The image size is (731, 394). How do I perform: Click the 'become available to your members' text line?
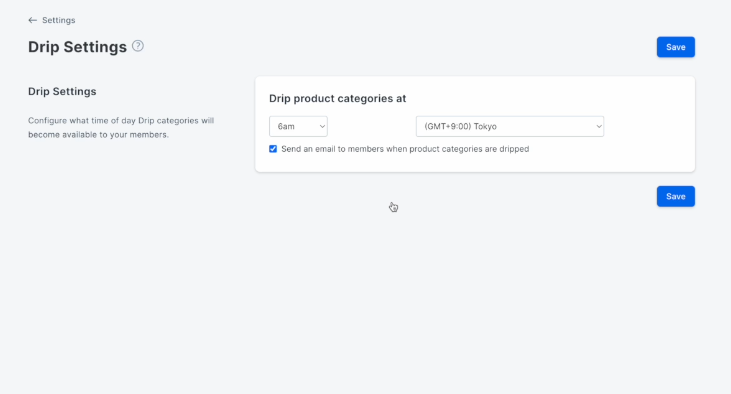point(98,134)
